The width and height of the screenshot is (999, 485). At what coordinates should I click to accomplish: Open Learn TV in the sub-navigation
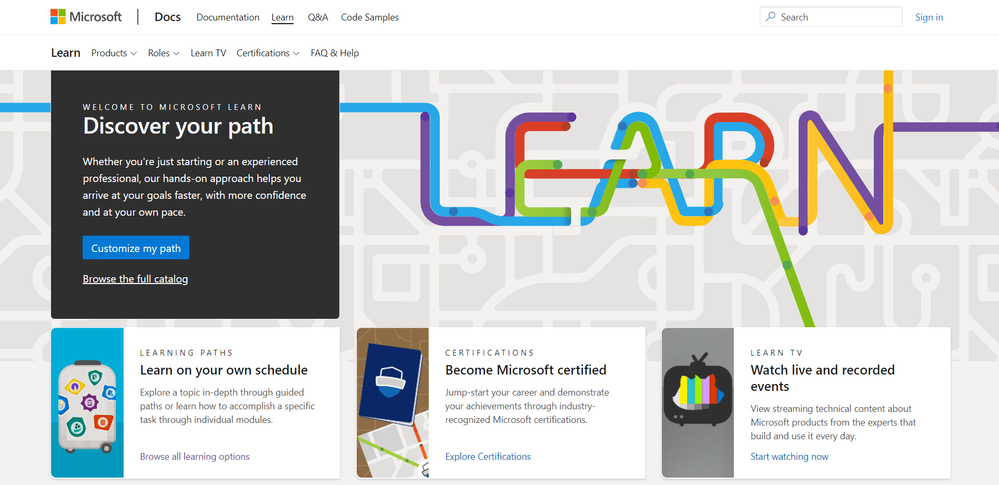point(208,53)
